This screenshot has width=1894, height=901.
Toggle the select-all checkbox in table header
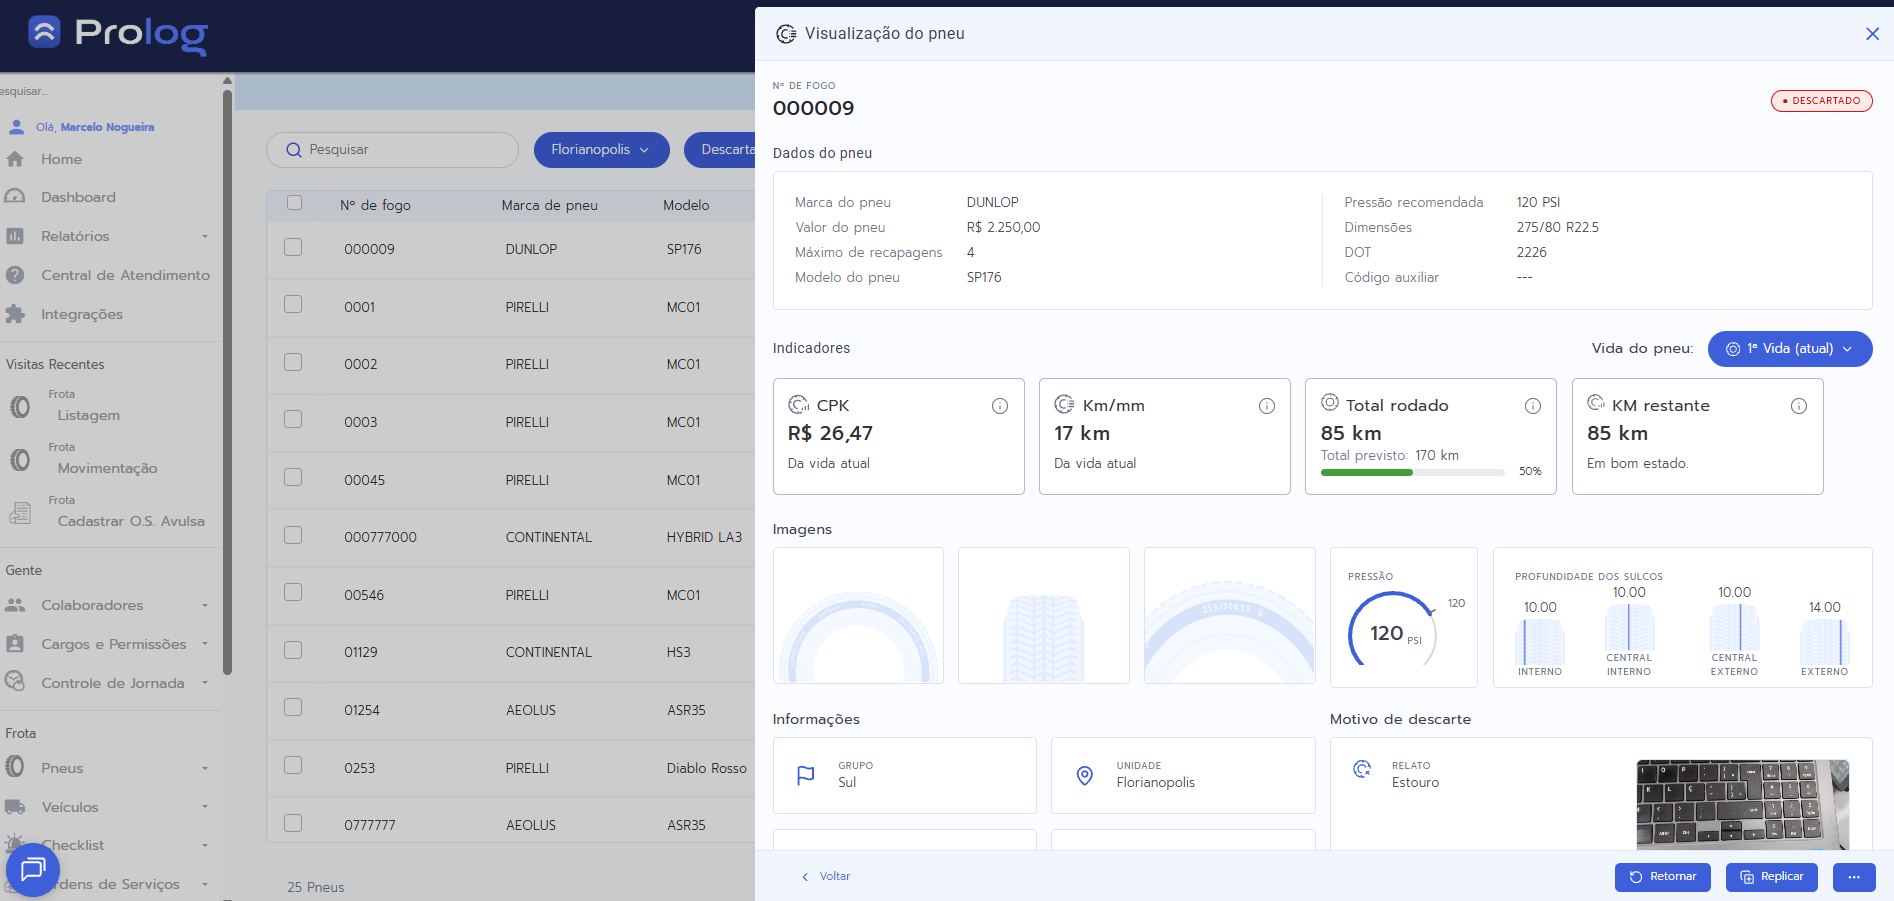pos(294,203)
